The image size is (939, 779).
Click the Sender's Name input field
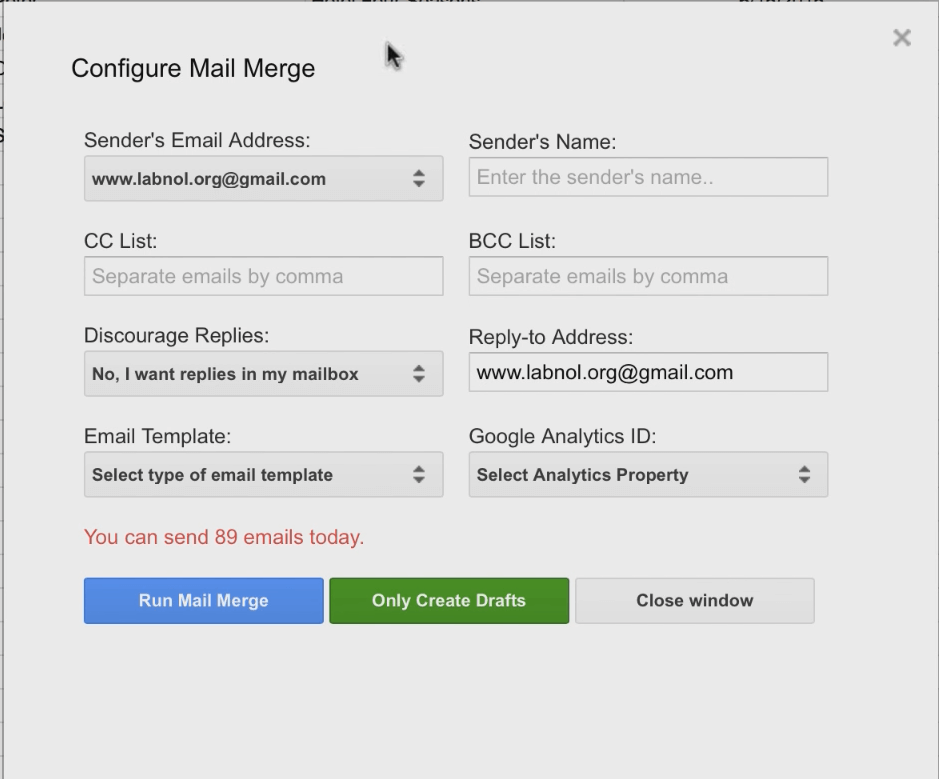point(648,177)
